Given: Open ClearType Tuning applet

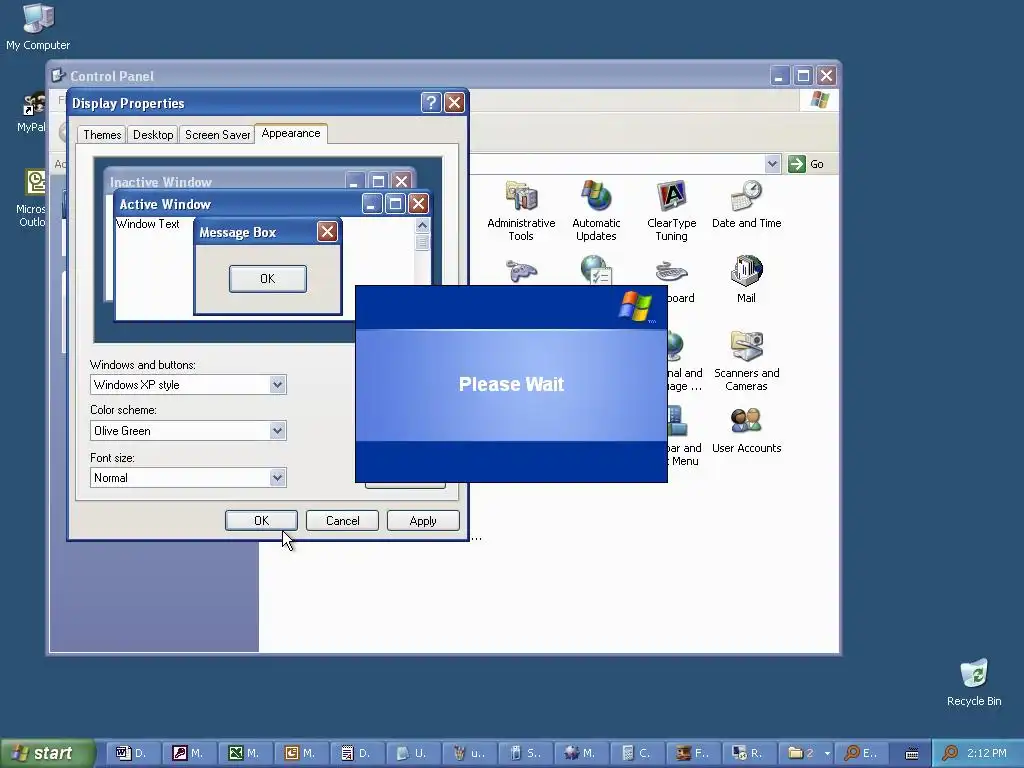Looking at the screenshot, I should click(671, 211).
